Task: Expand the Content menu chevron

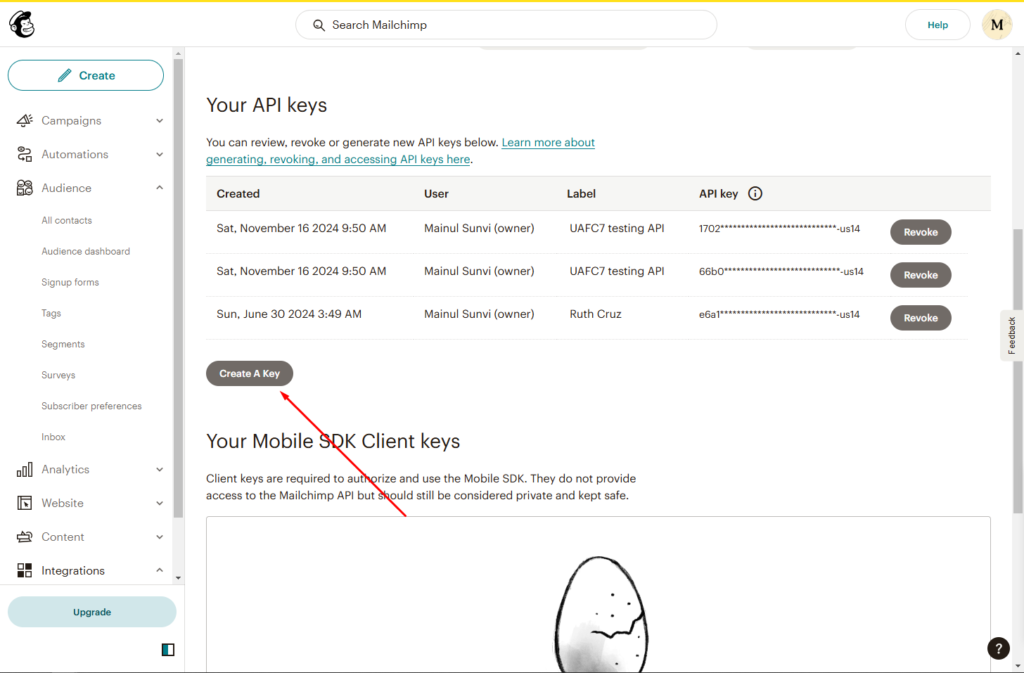Action: (x=159, y=537)
